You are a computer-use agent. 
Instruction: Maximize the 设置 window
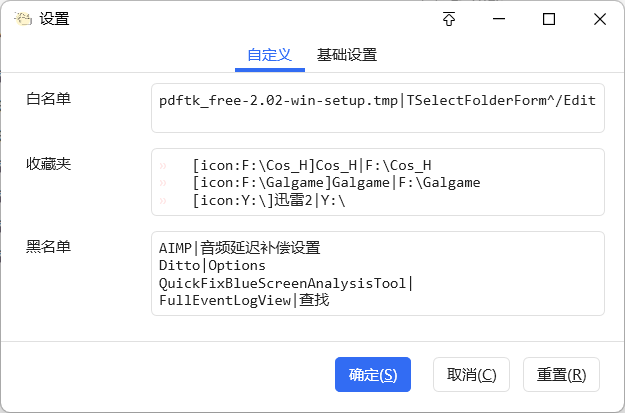(549, 19)
